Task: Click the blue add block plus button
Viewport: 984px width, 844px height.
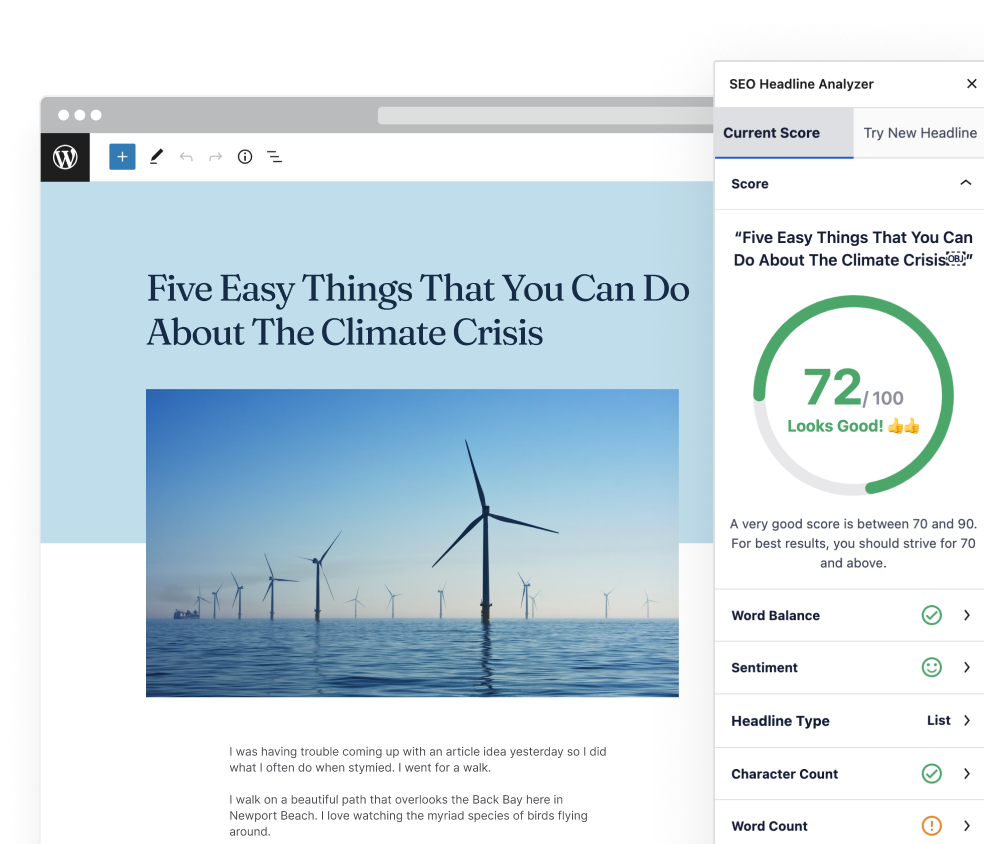Action: (x=122, y=157)
